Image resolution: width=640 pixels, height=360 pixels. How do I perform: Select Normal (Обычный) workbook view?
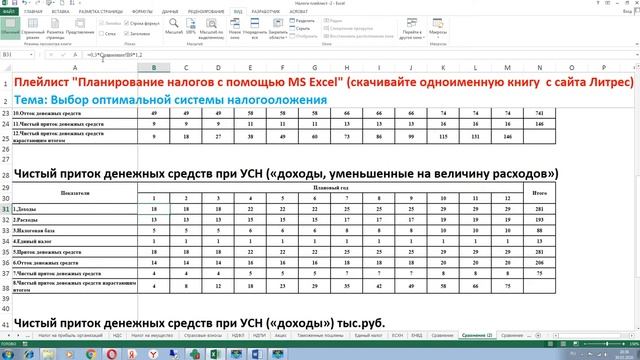pos(10,29)
